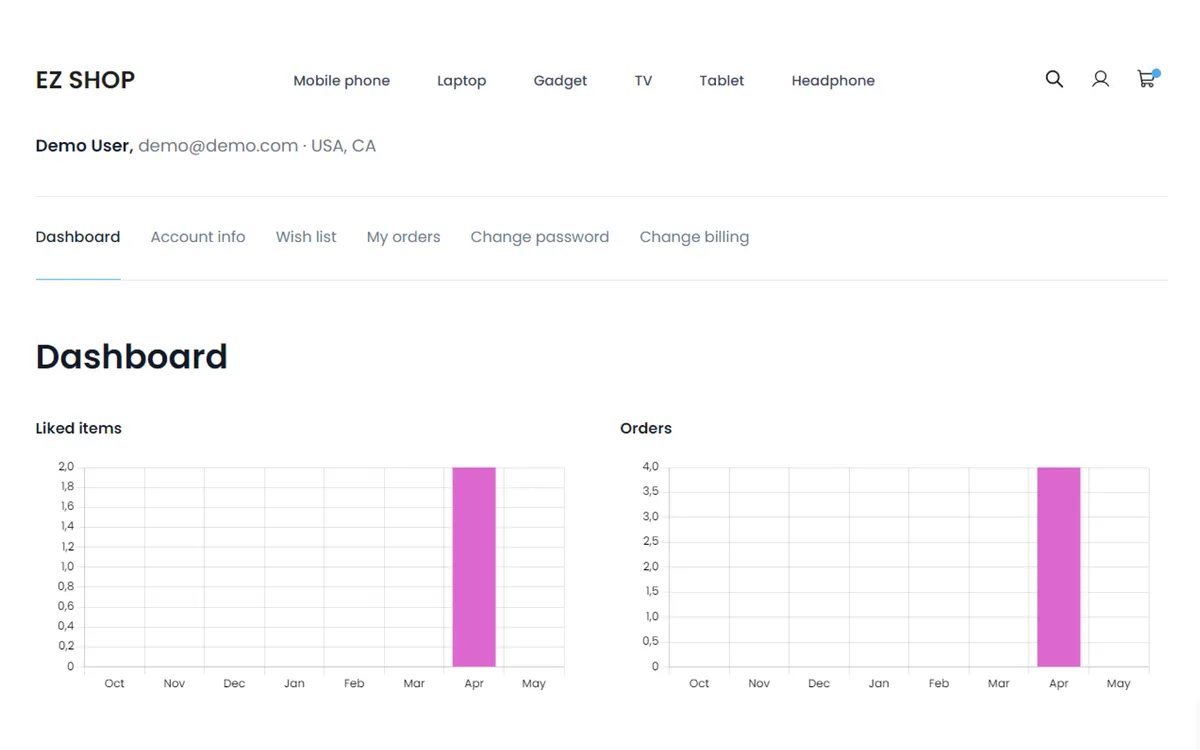The width and height of the screenshot is (1200, 750).
Task: Select the Dashboard tab
Action: point(78,237)
